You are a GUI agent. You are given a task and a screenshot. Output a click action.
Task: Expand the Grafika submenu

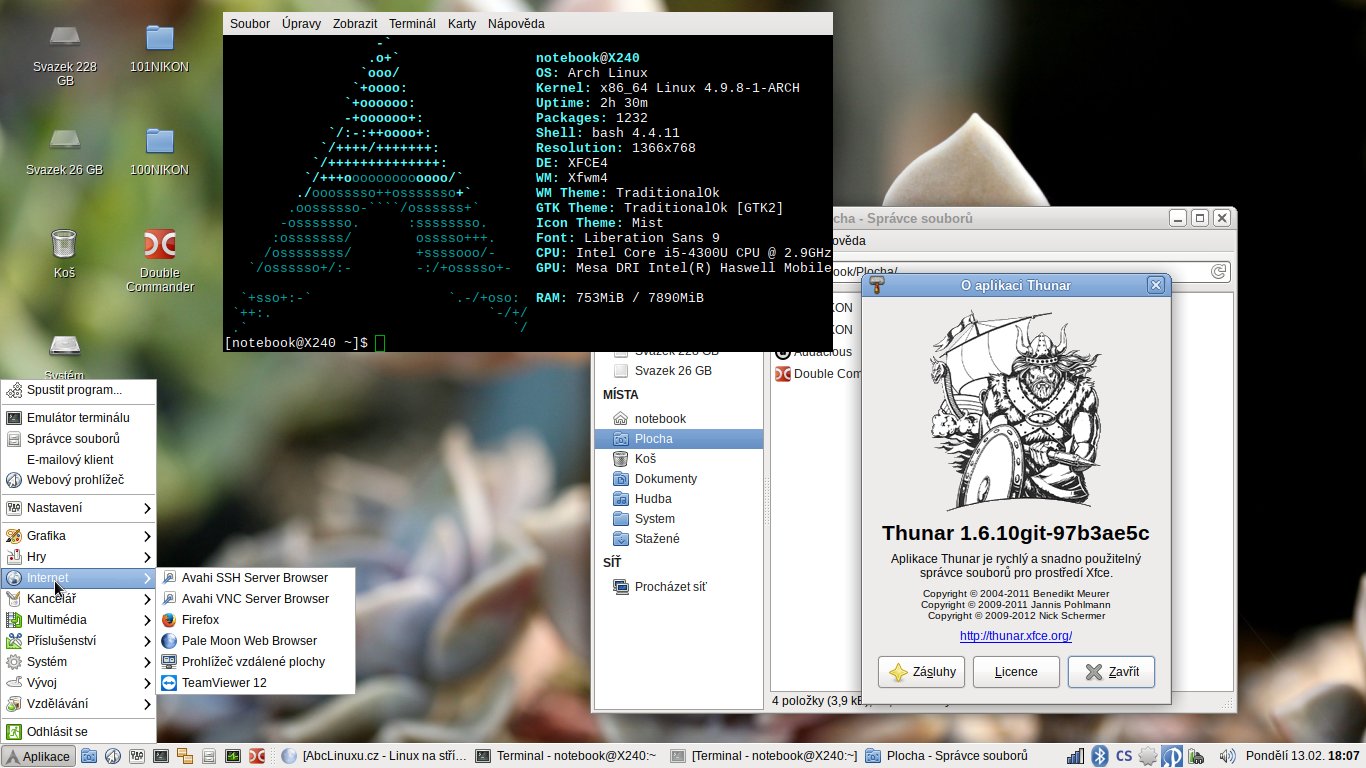coord(79,536)
